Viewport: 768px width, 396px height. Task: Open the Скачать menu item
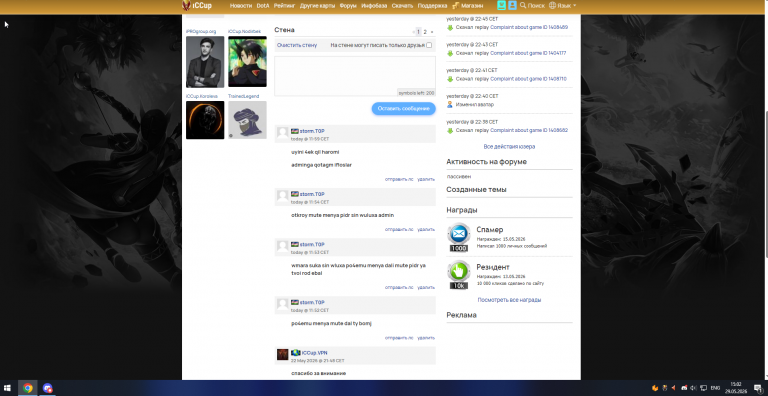pyautogui.click(x=402, y=5)
